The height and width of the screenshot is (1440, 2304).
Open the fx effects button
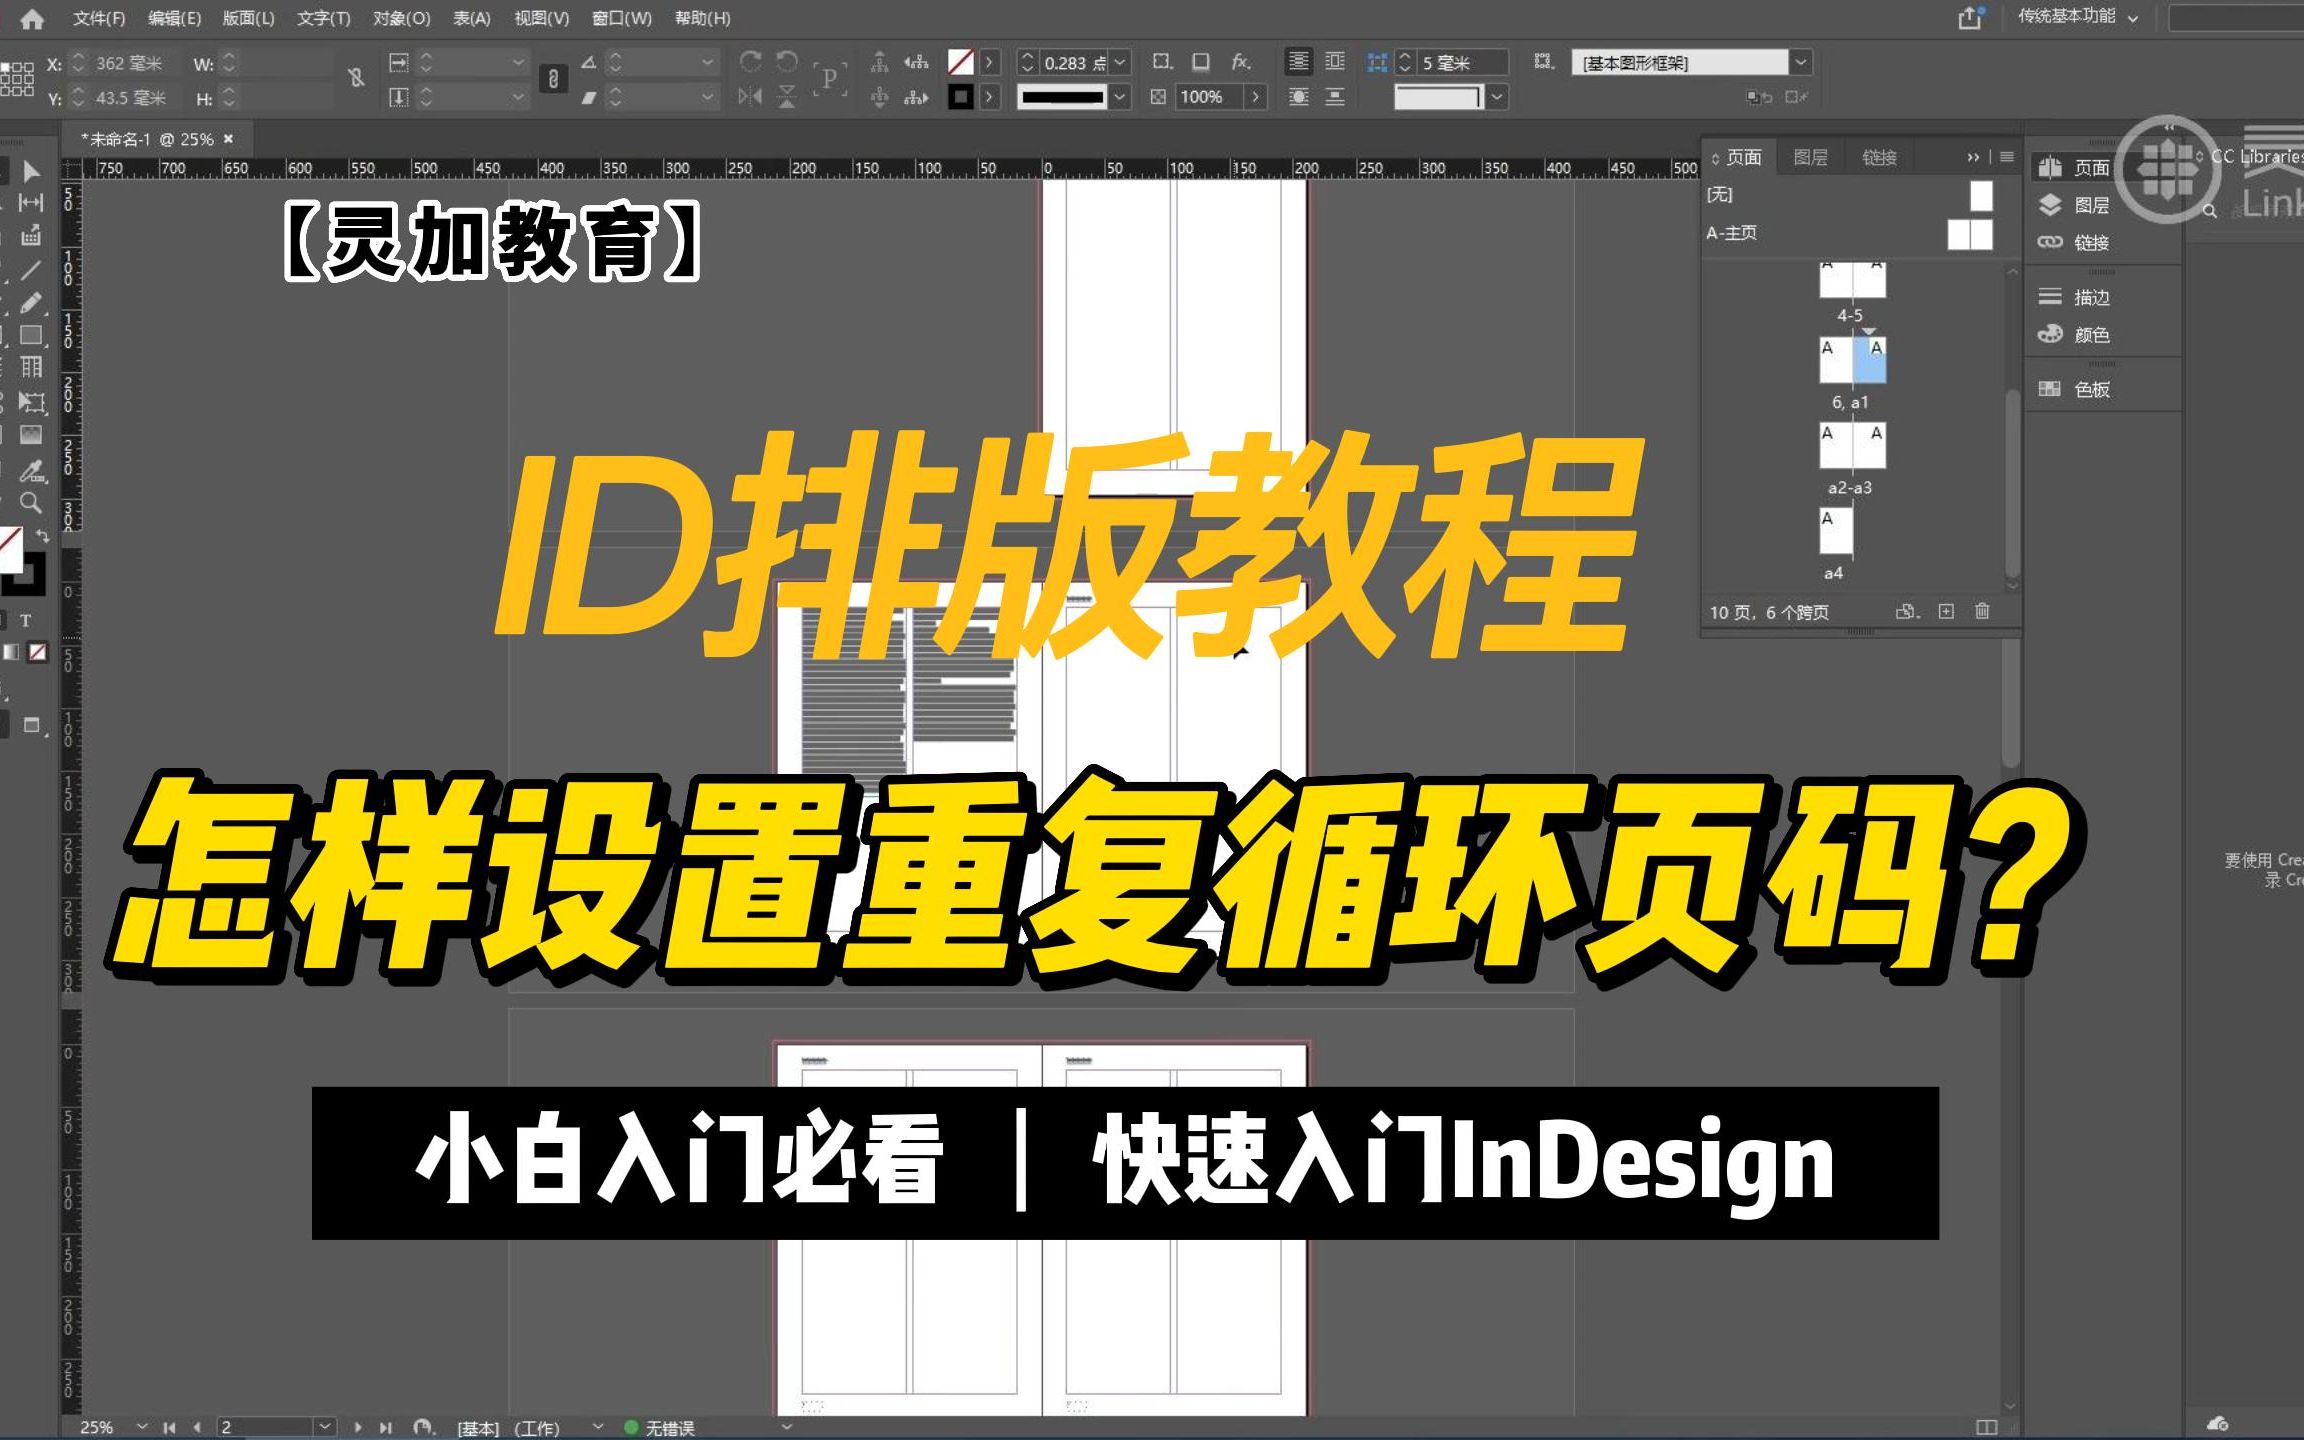pyautogui.click(x=1241, y=62)
